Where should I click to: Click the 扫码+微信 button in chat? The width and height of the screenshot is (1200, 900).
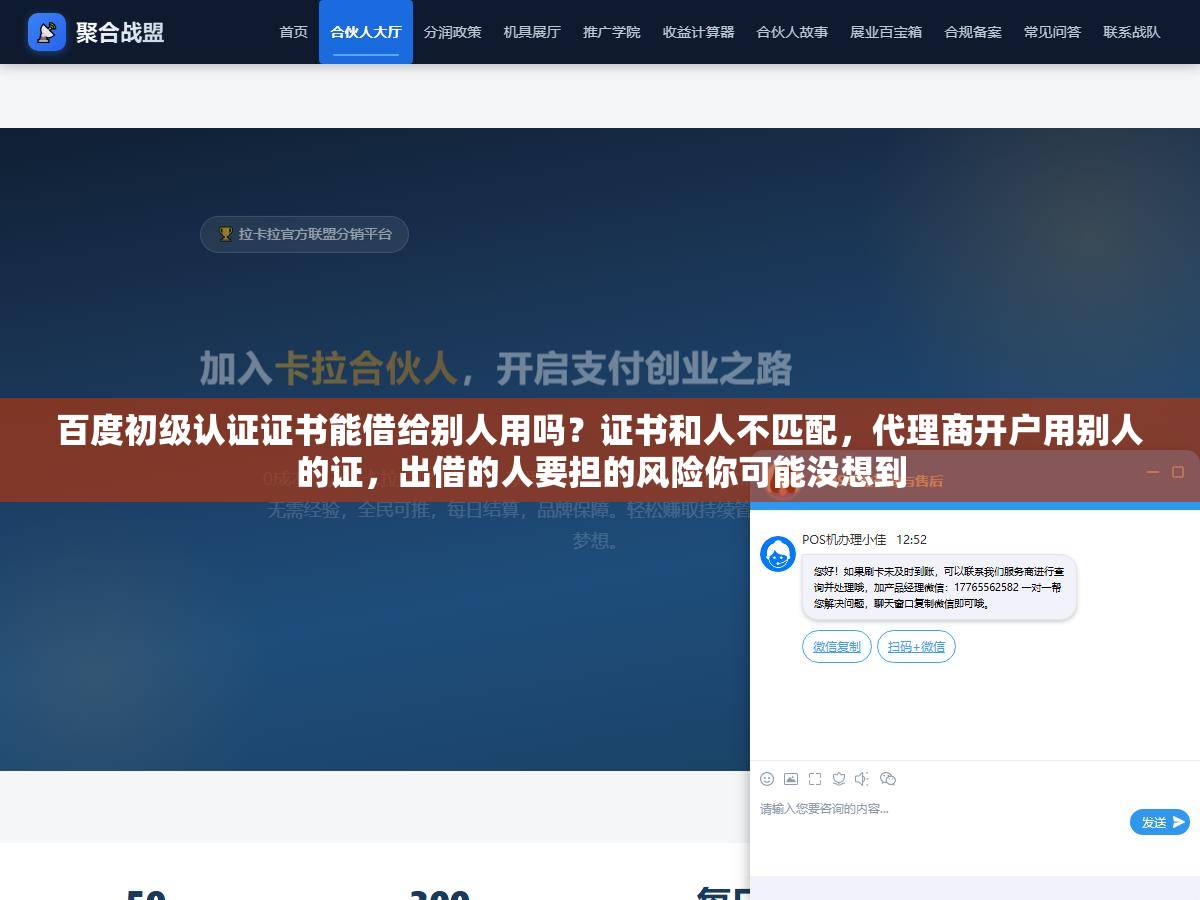coord(916,647)
